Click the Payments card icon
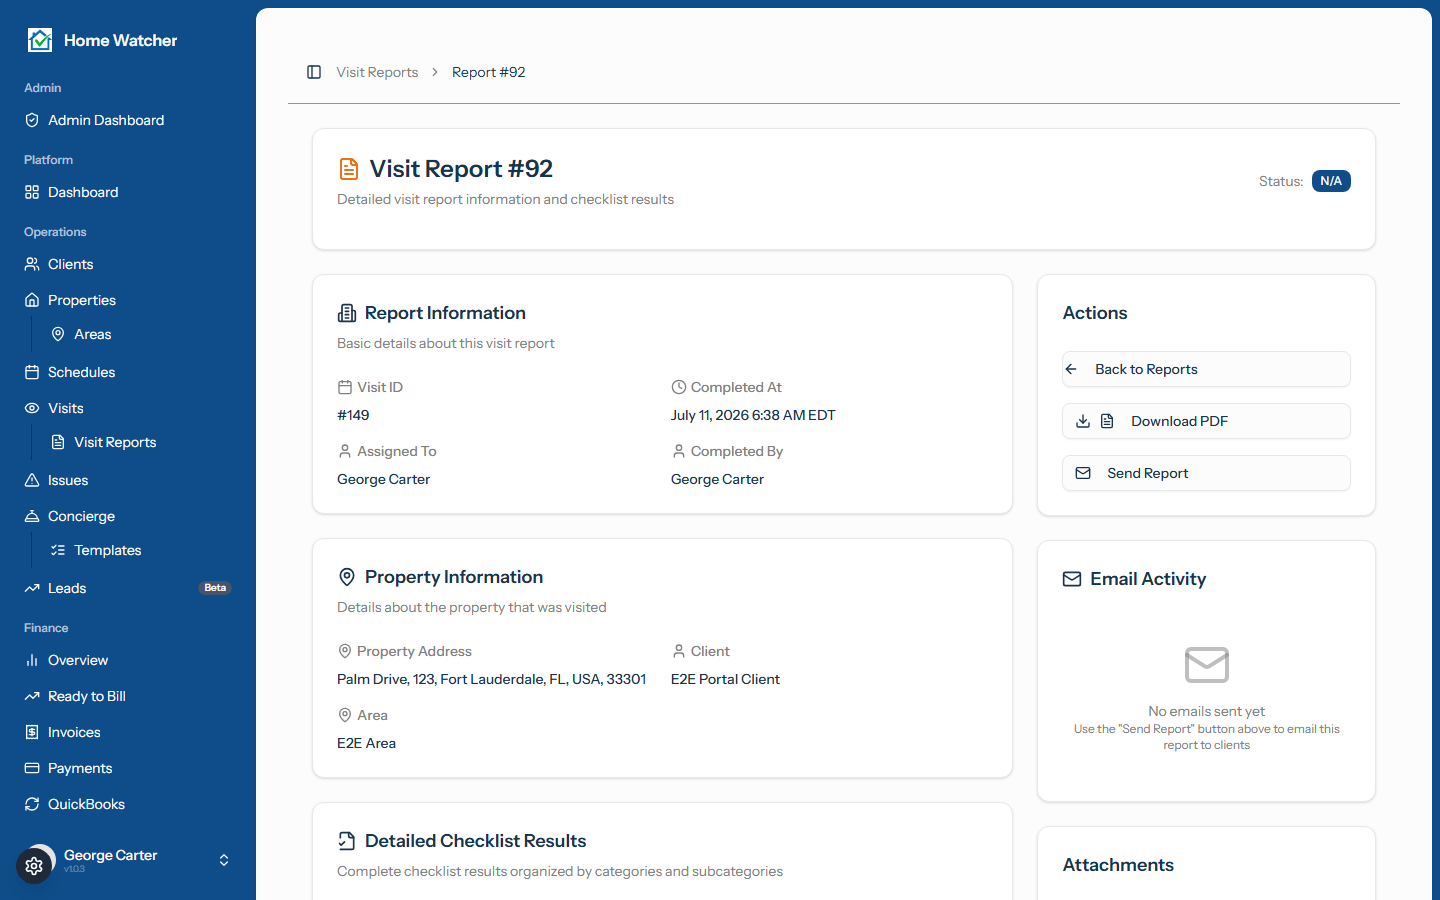The height and width of the screenshot is (900, 1440). pyautogui.click(x=32, y=768)
